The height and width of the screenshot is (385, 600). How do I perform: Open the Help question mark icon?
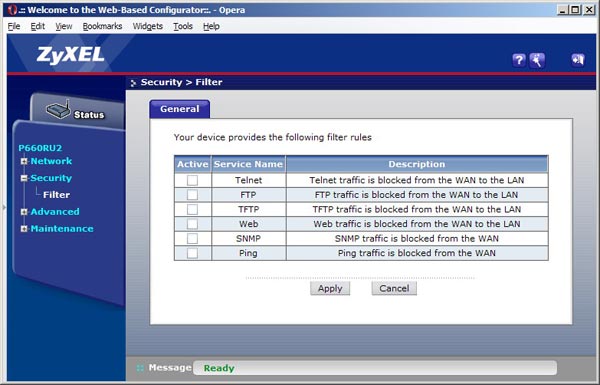tap(519, 60)
